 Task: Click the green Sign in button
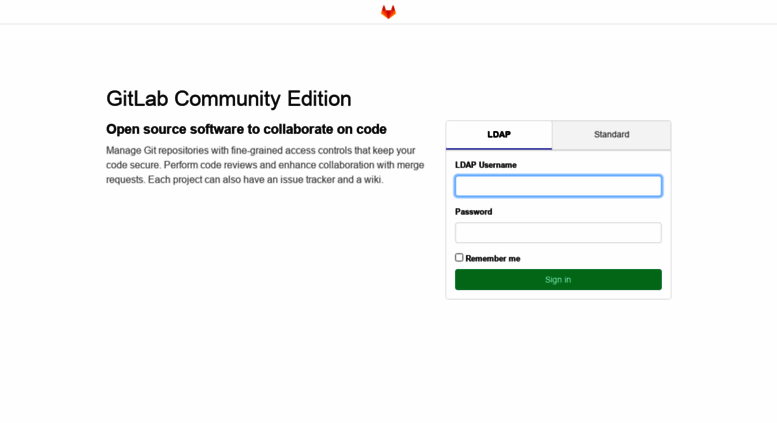click(x=558, y=279)
